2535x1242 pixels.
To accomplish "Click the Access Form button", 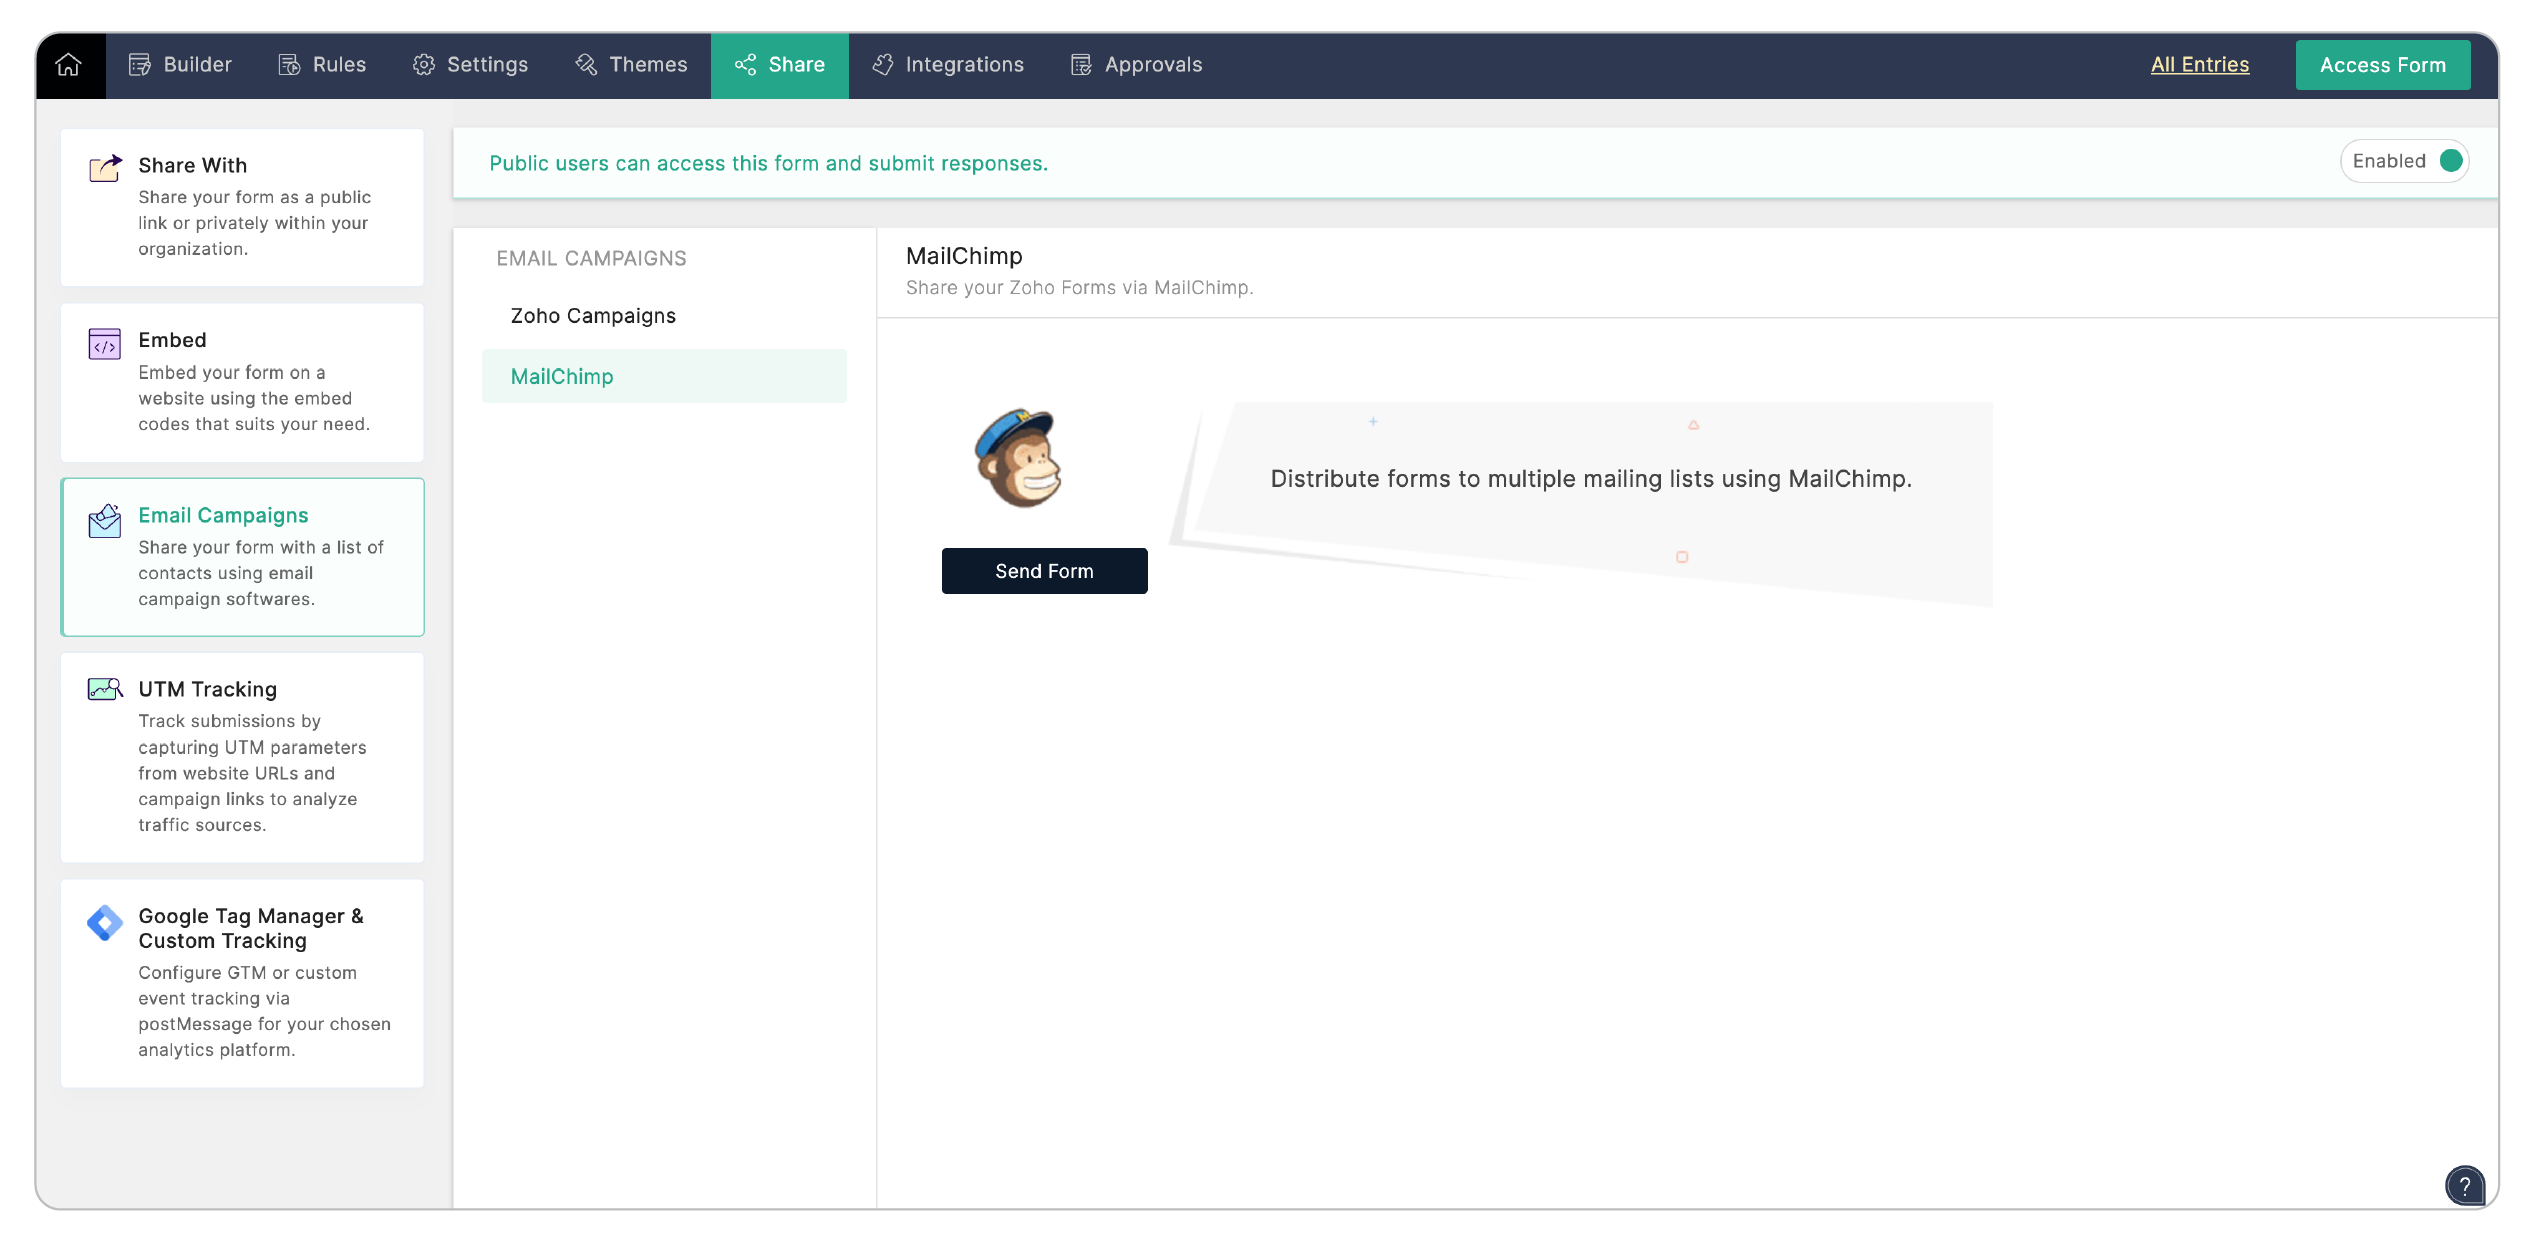I will tap(2383, 64).
